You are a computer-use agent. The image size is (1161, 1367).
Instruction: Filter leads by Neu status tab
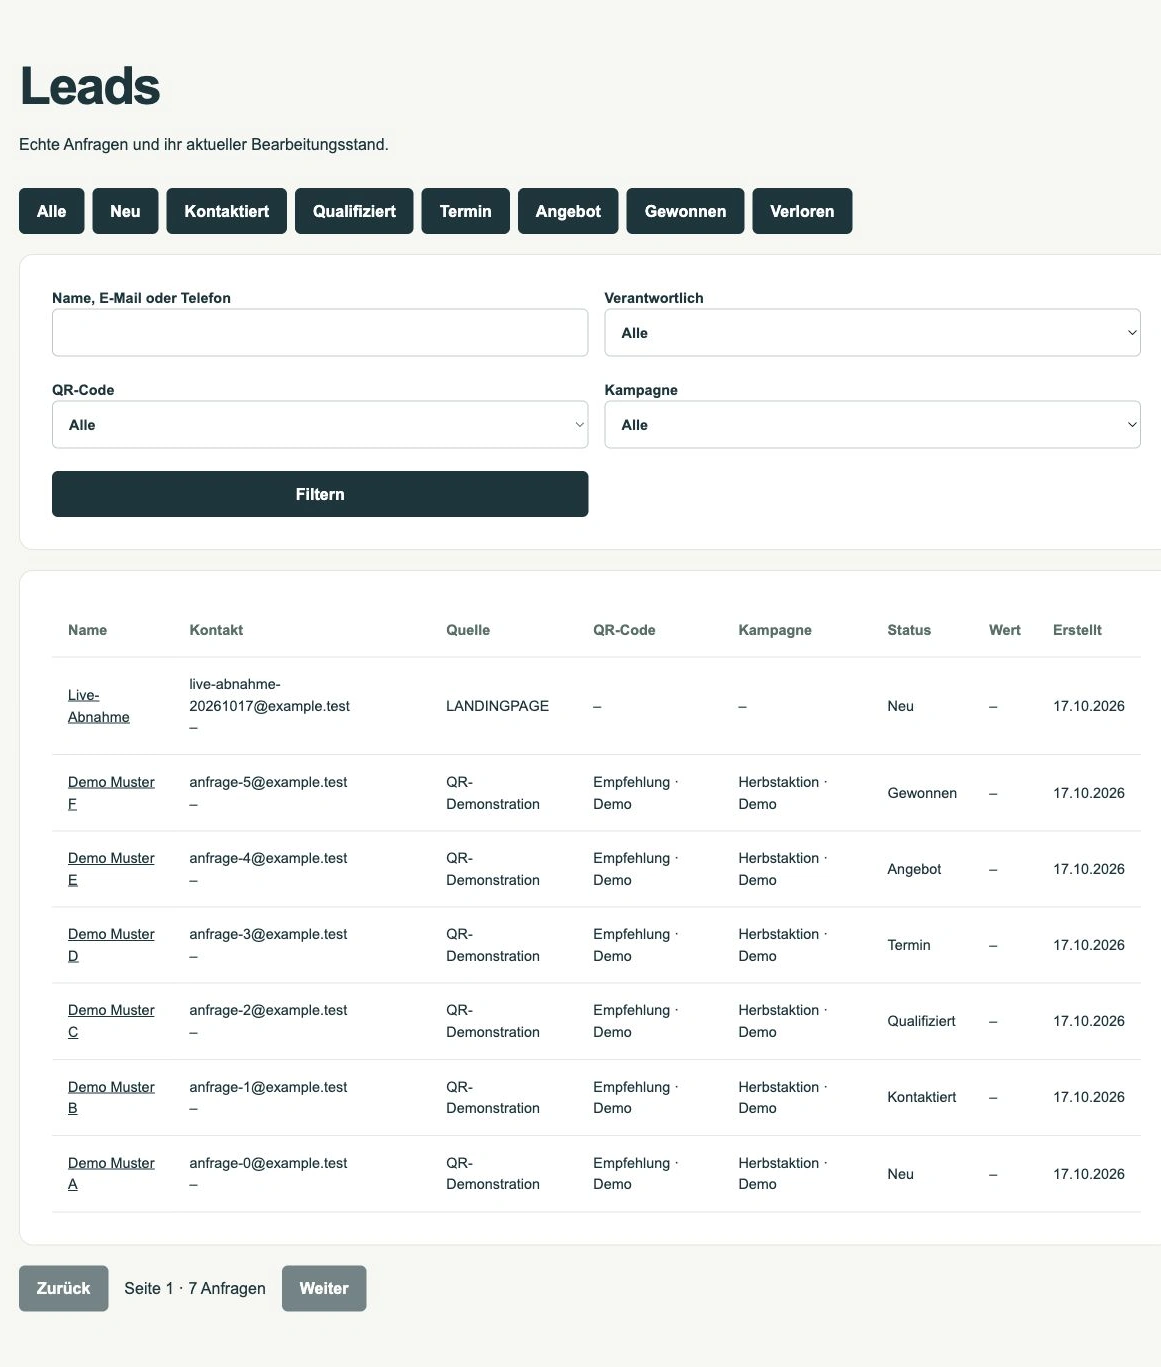[x=125, y=211]
